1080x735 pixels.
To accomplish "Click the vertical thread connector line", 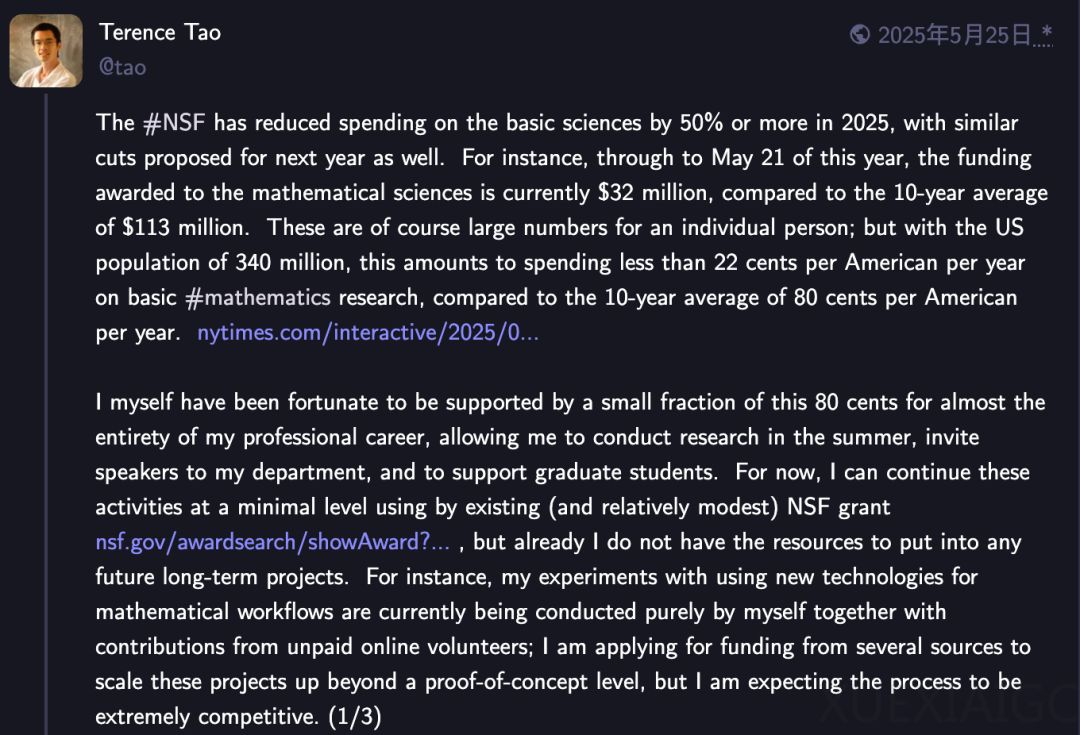I will (x=46, y=413).
